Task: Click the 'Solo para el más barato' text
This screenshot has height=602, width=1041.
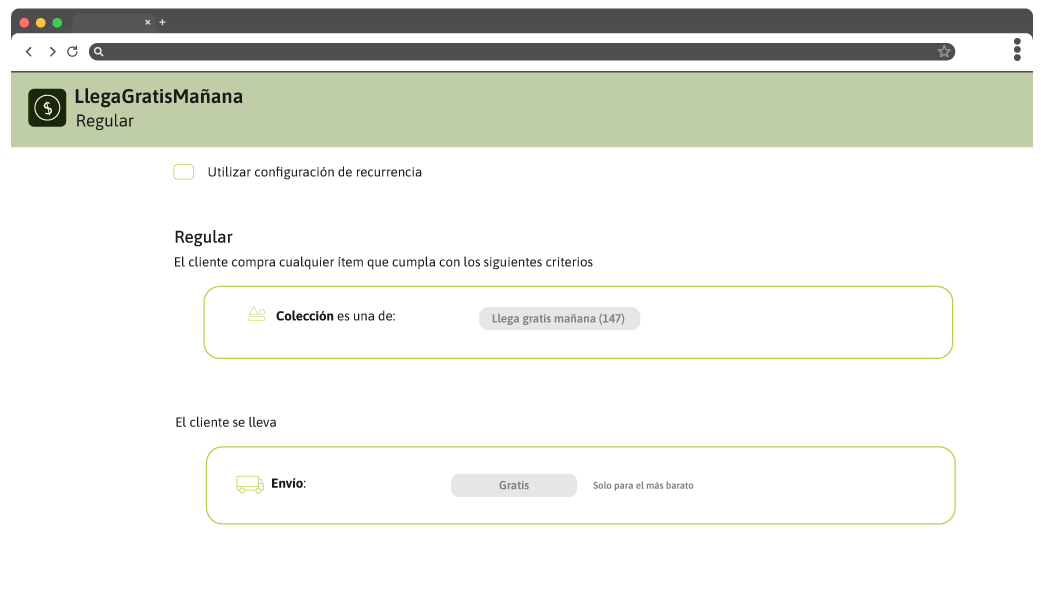Action: [643, 486]
